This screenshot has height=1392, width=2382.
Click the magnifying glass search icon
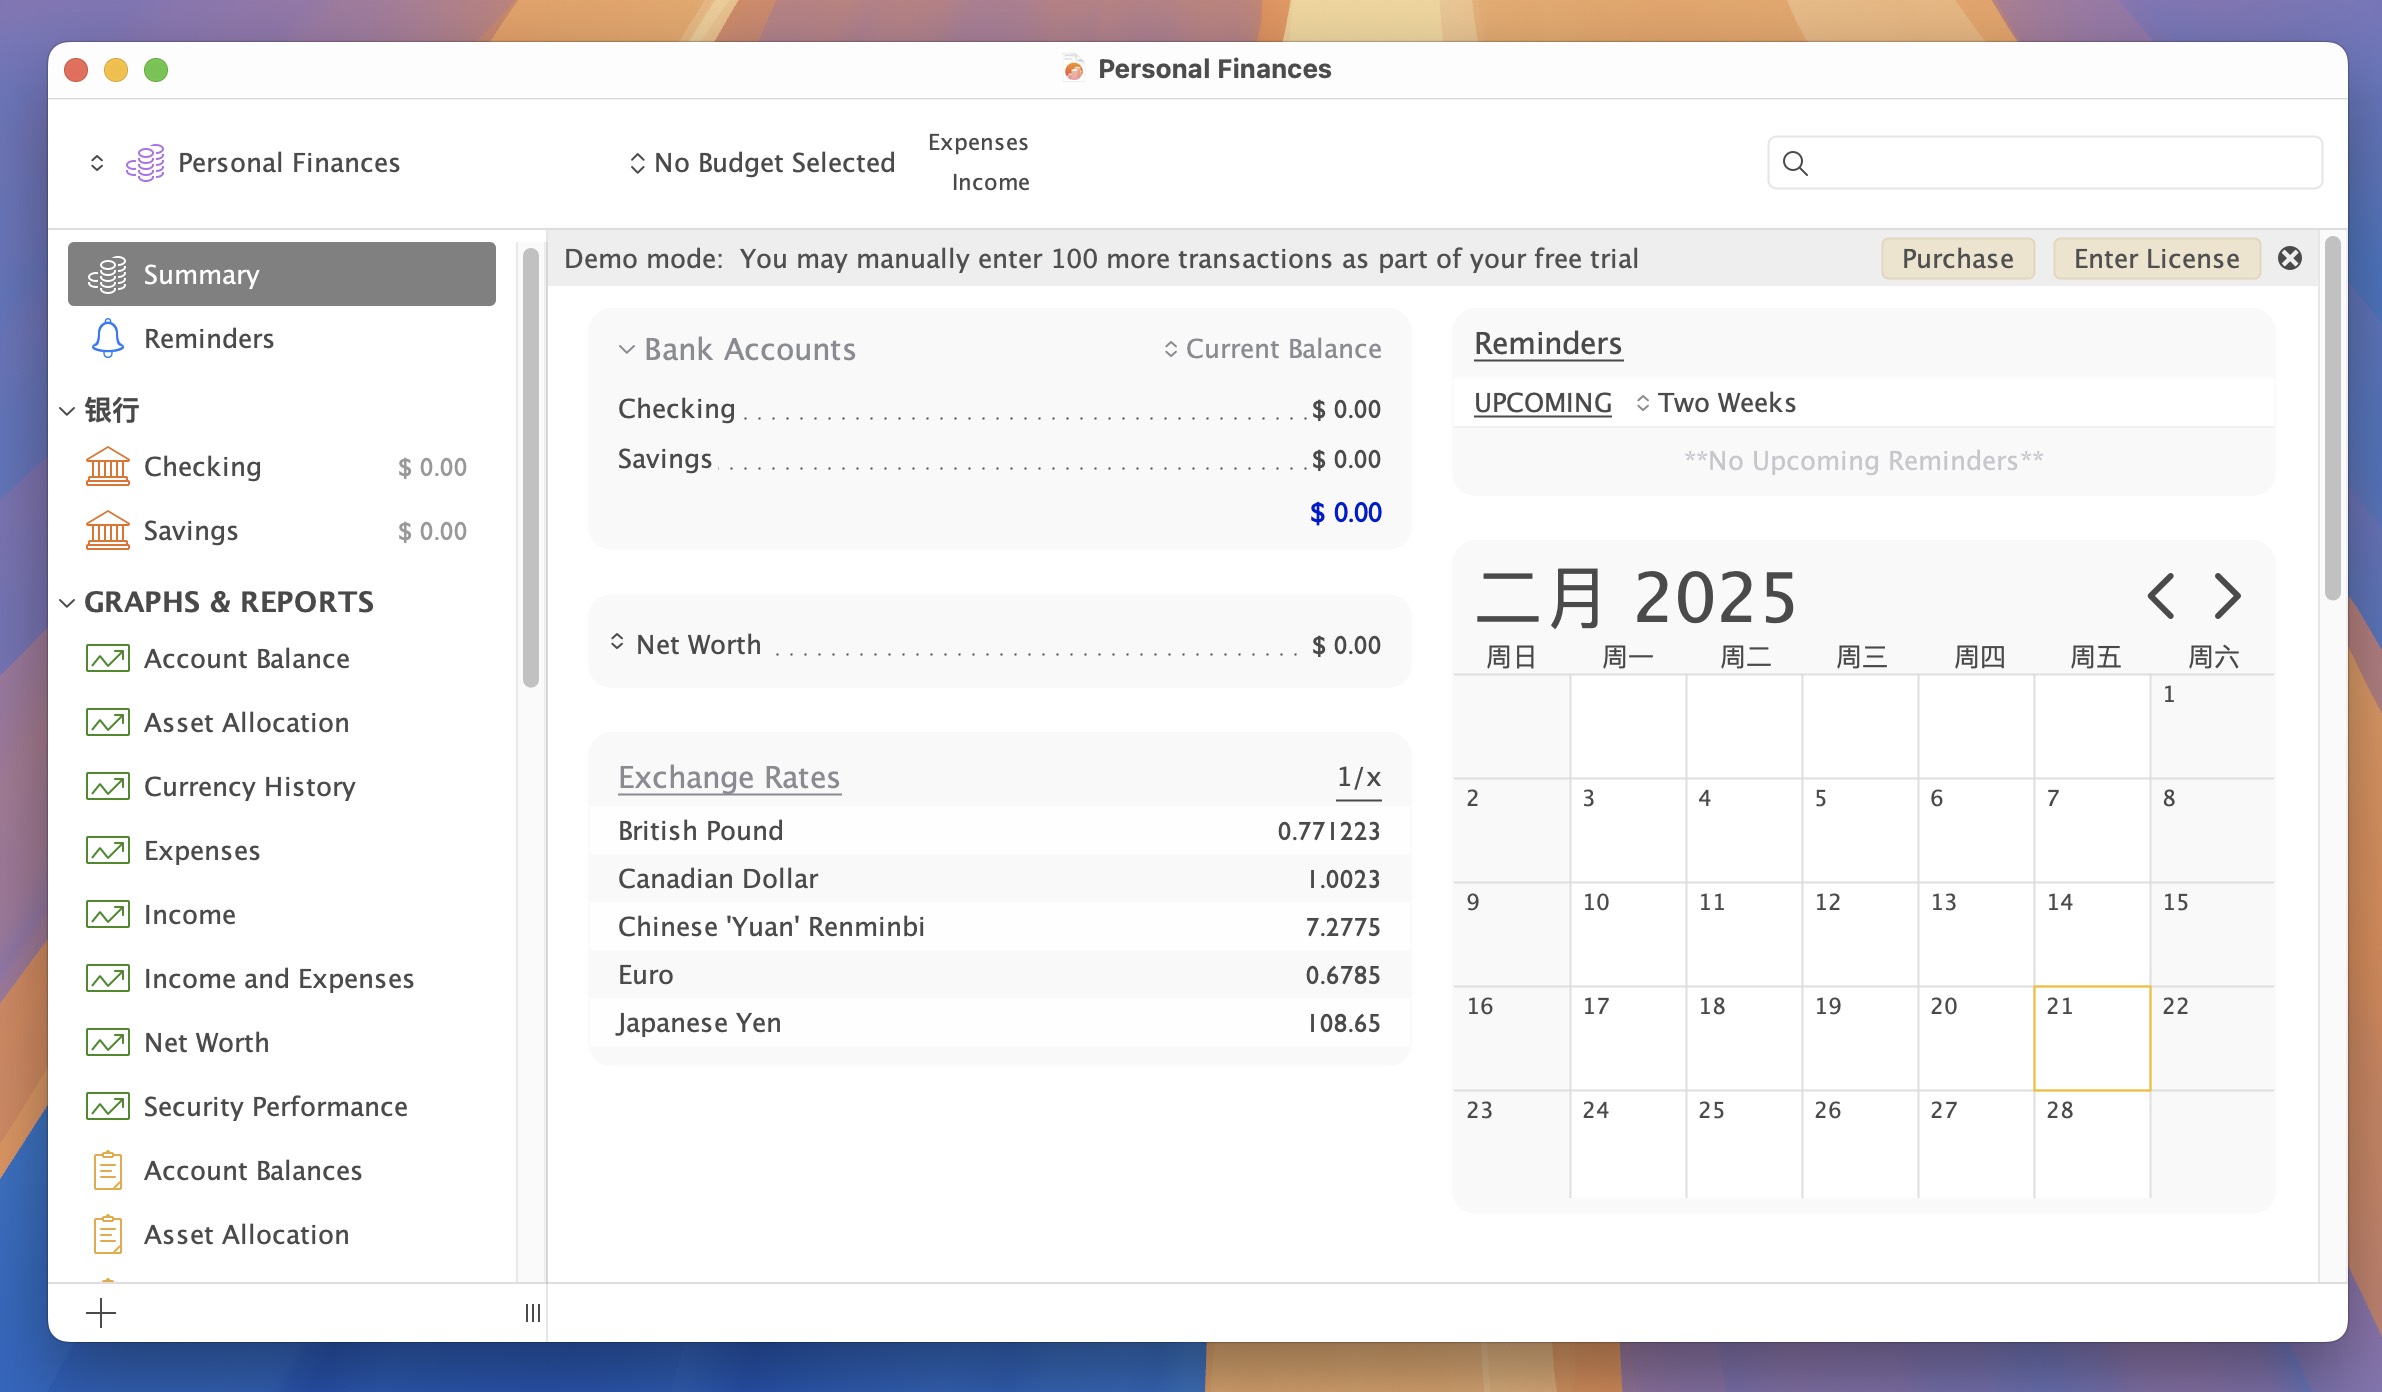click(x=1795, y=163)
